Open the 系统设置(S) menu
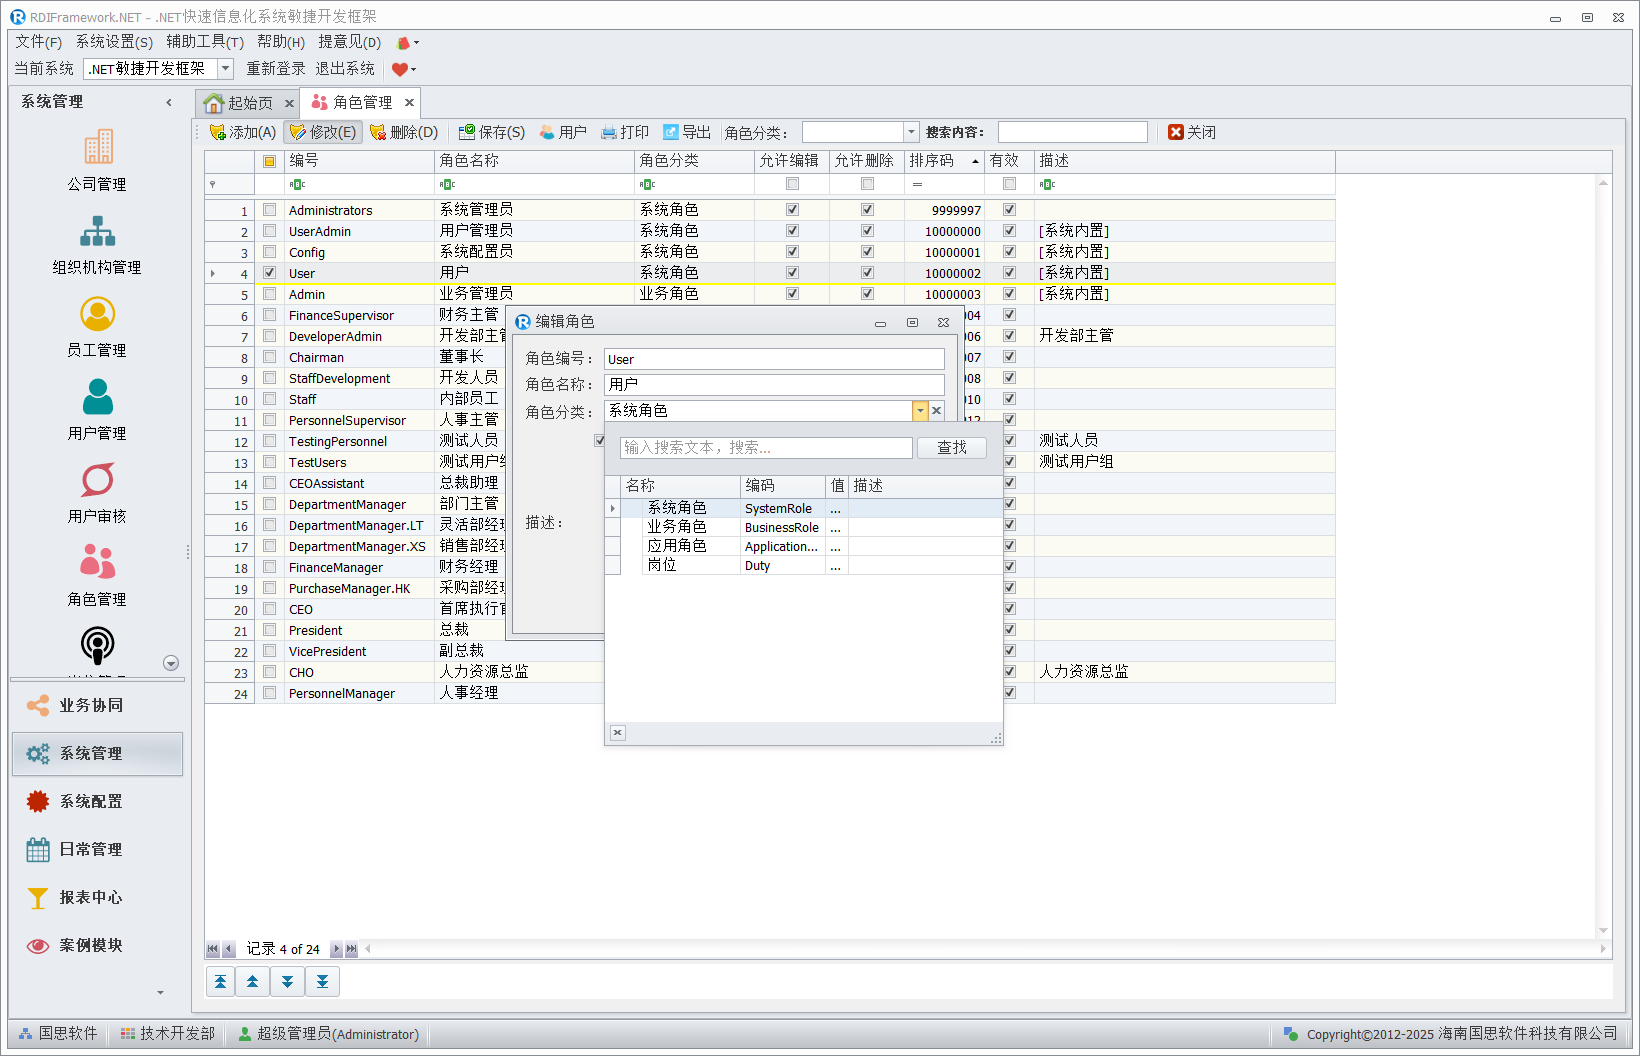Viewport: 1640px width, 1056px height. coord(114,42)
